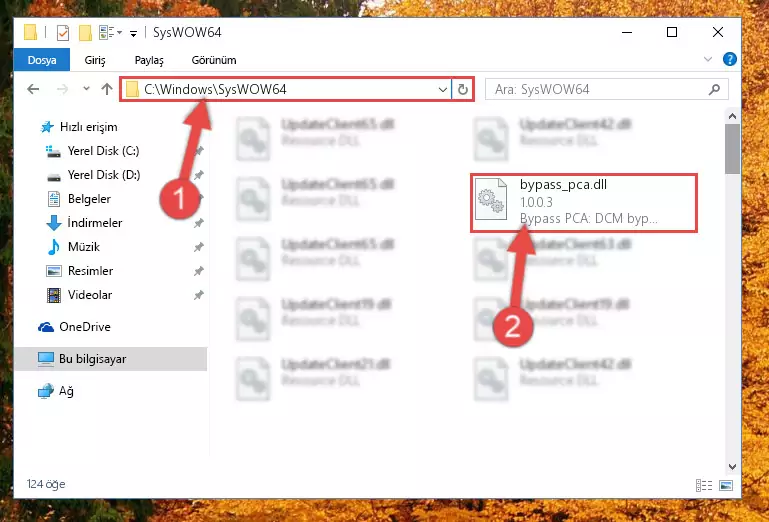Image resolution: width=769 pixels, height=522 pixels.
Task: Maximize the SysWOW64 window
Action: [672, 32]
